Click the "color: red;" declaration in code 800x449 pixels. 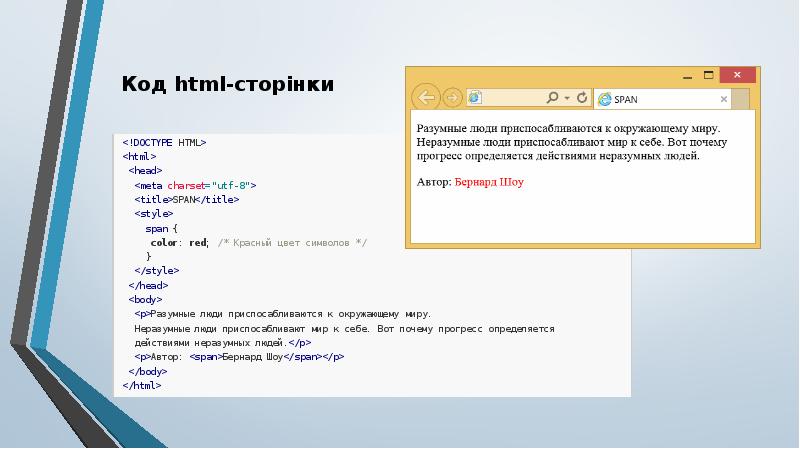(180, 243)
